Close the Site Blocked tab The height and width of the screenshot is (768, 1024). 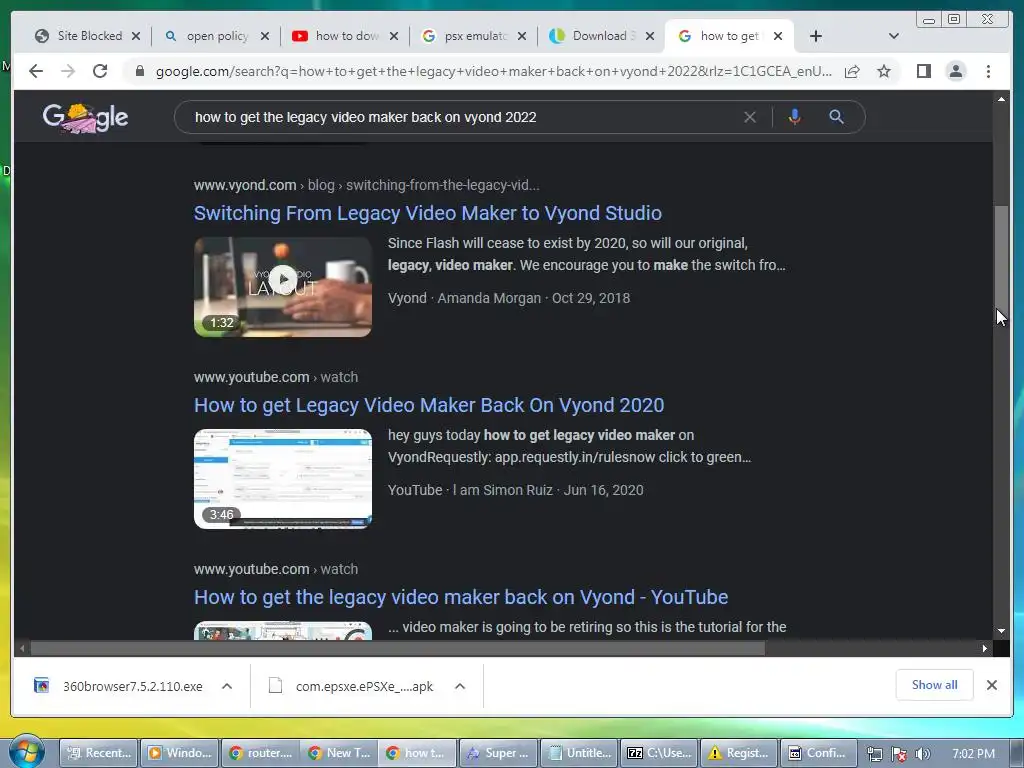click(x=136, y=36)
